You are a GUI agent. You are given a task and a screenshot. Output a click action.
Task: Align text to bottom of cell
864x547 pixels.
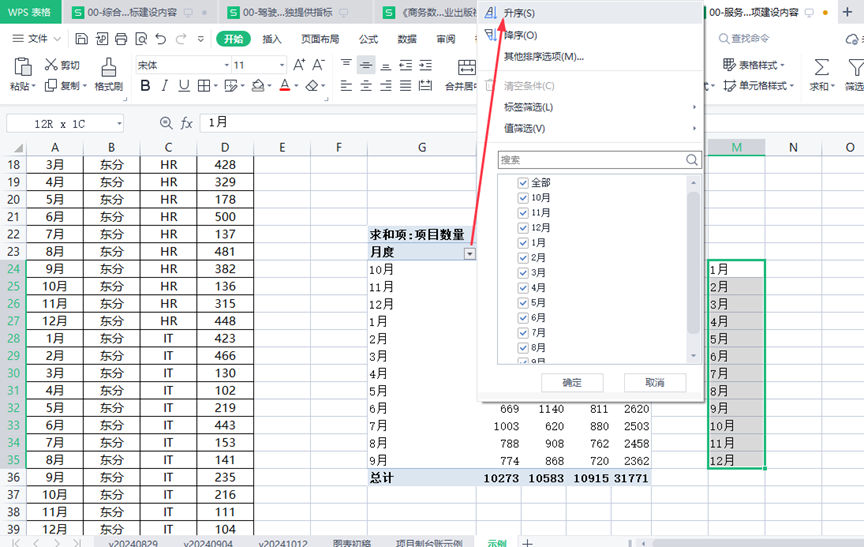click(386, 65)
